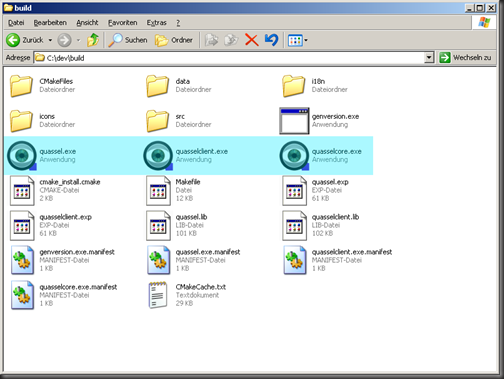The image size is (504, 379).
Task: Open the Extras menu
Action: 156,23
